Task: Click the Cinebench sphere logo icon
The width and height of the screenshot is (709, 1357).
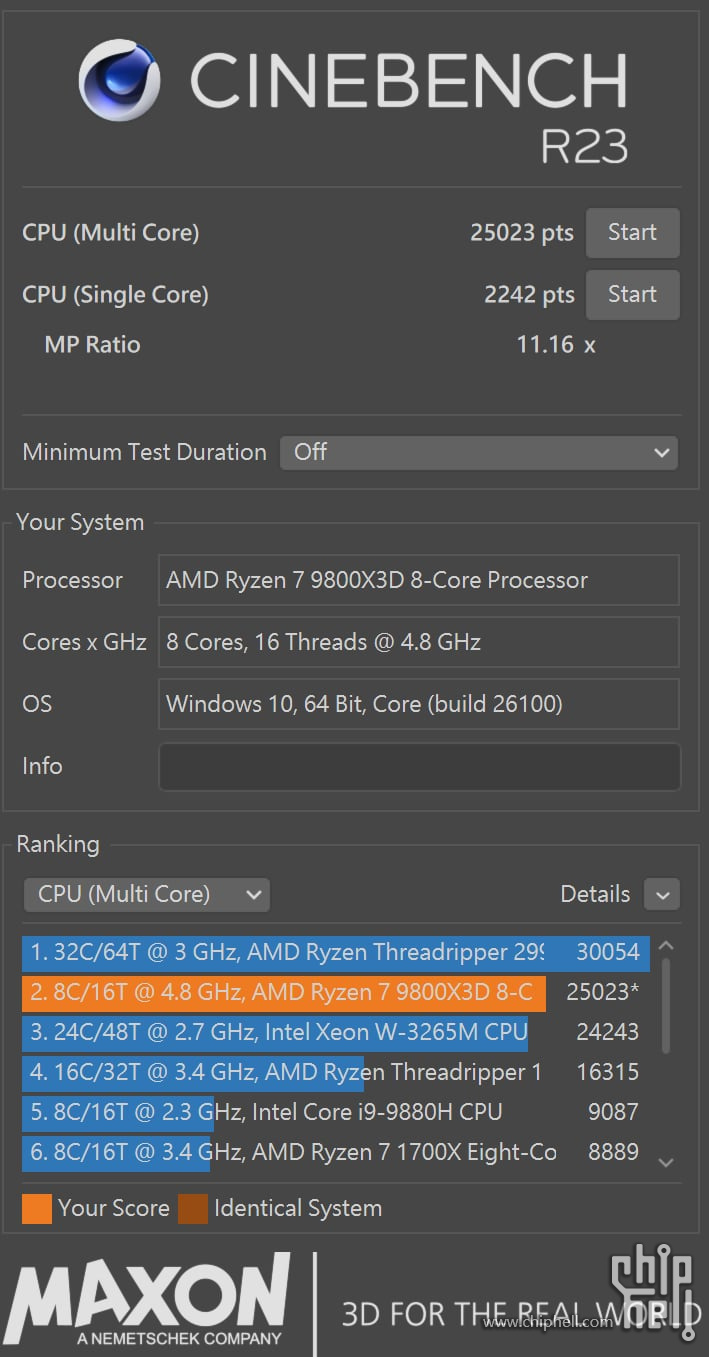Action: click(121, 82)
